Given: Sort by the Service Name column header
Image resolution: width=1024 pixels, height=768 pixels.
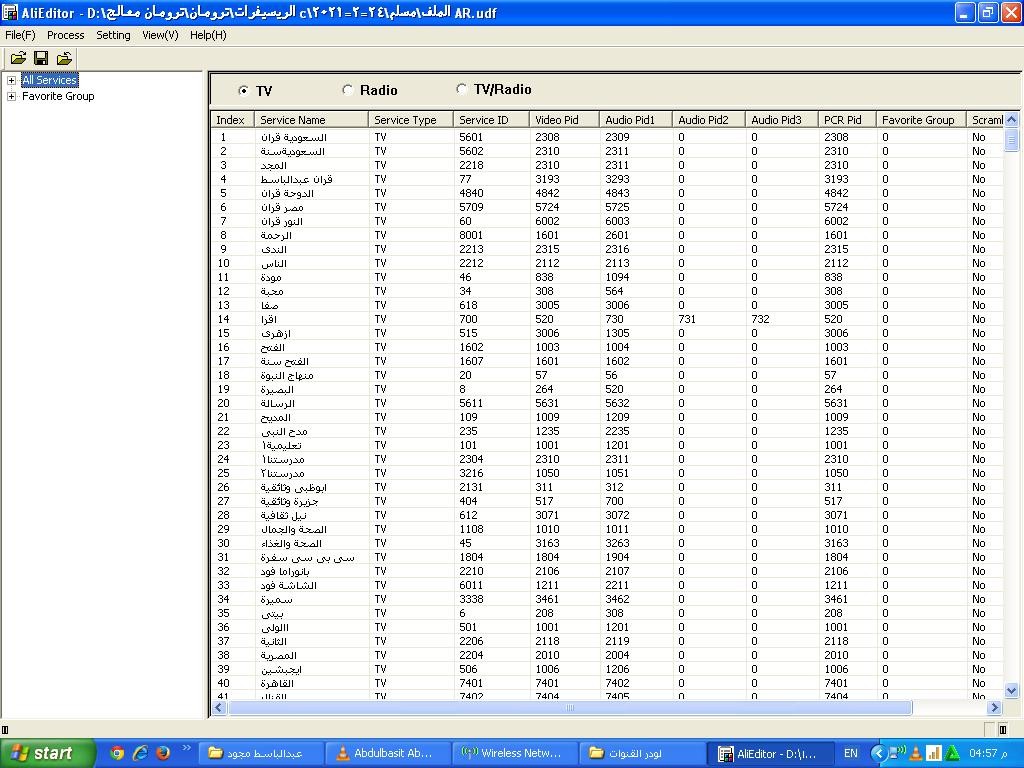Looking at the screenshot, I should (310, 120).
